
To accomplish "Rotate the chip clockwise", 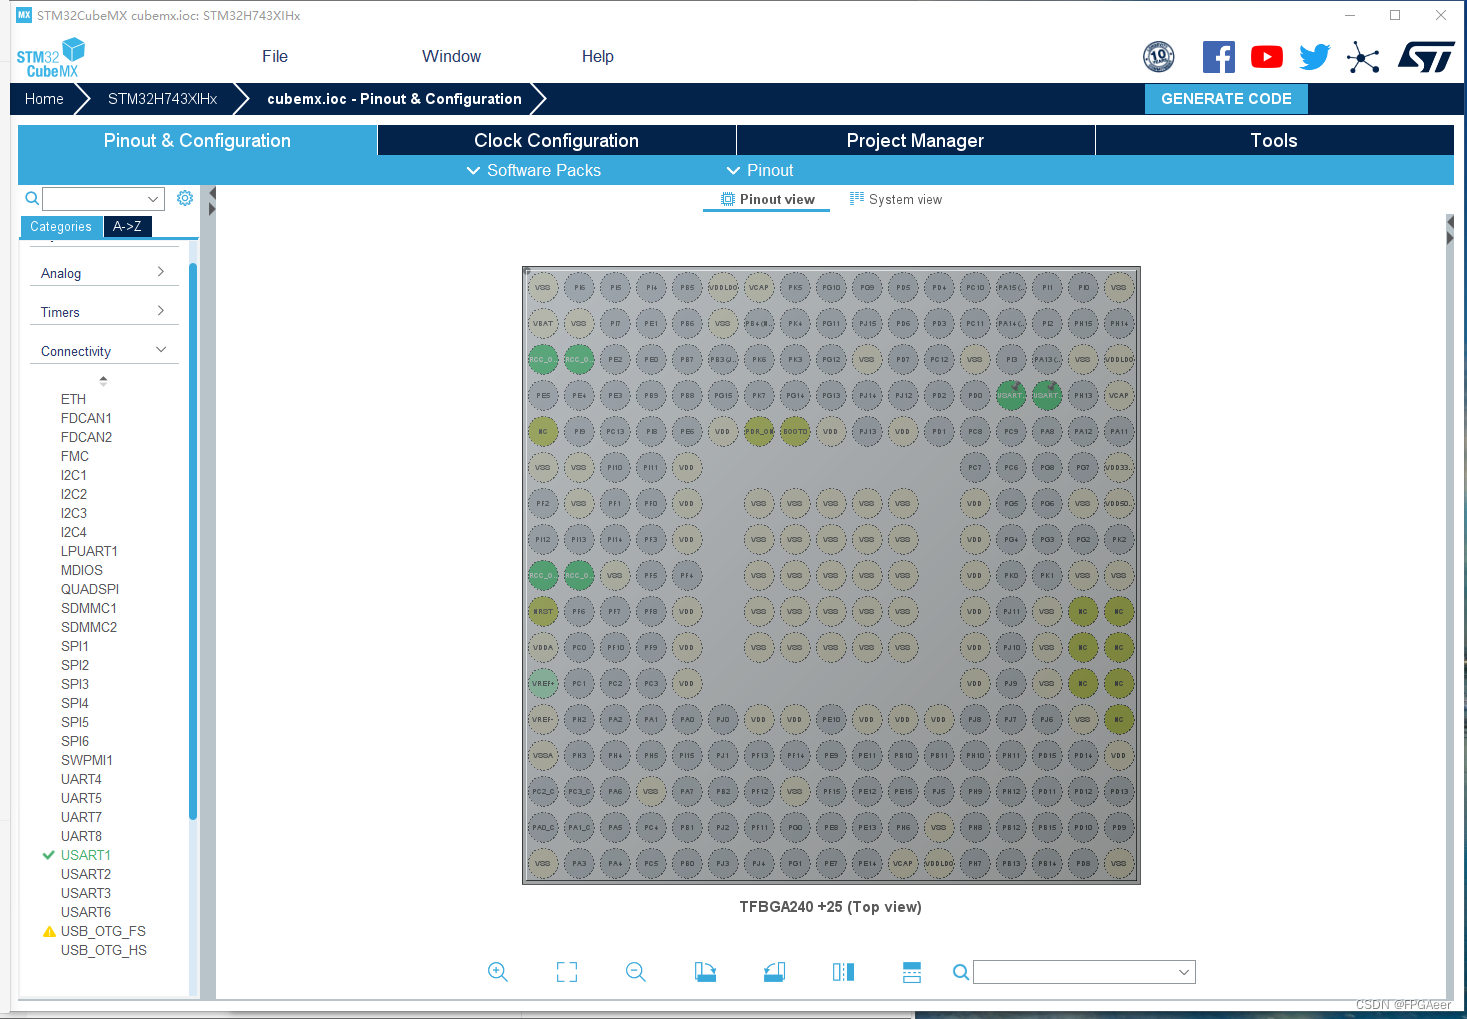I will point(705,972).
